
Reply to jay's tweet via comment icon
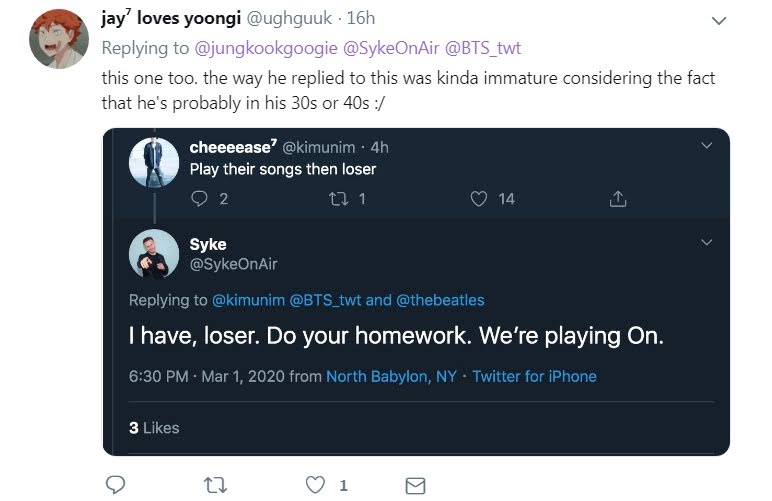115,485
